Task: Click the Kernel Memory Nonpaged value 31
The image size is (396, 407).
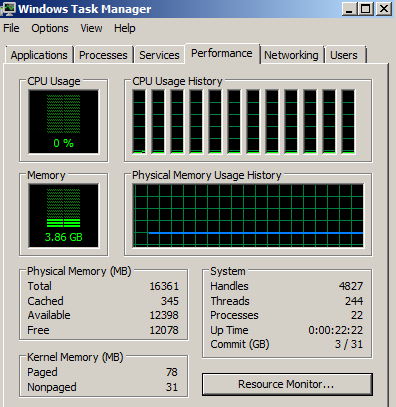Action: click(x=172, y=387)
